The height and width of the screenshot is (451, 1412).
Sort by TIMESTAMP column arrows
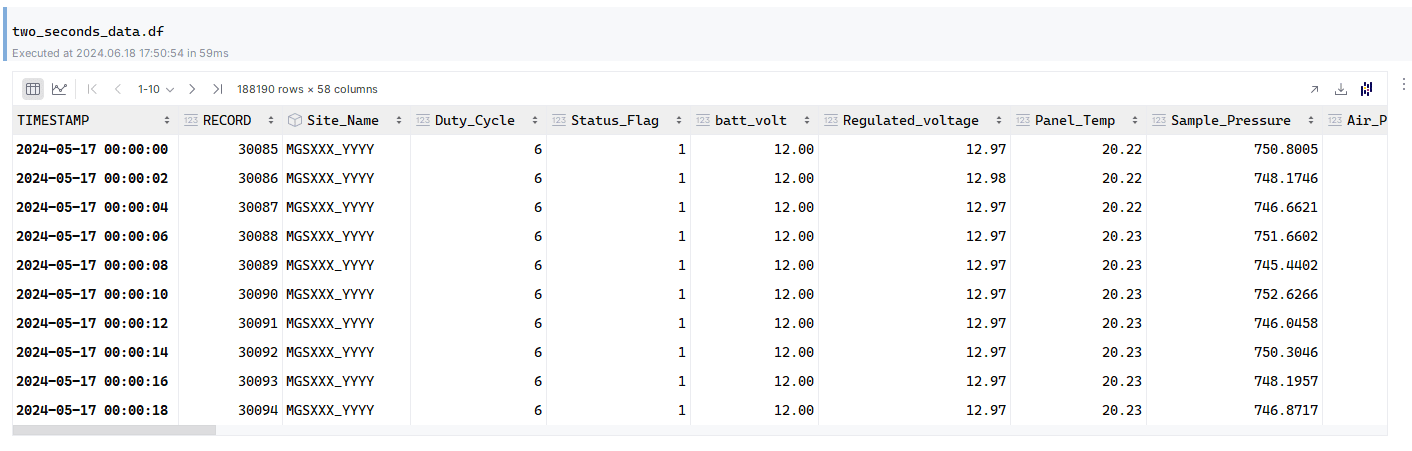click(x=167, y=120)
